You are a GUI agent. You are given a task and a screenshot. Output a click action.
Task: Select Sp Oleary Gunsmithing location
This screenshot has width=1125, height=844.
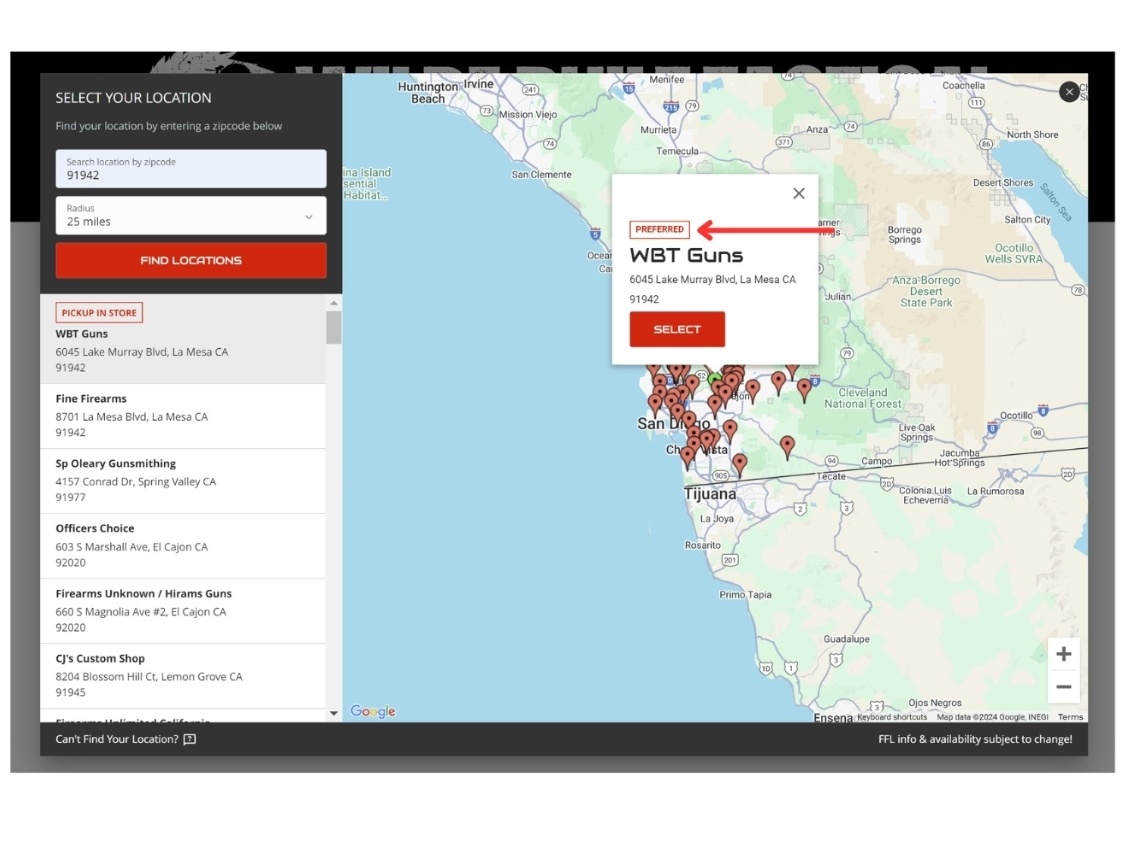click(183, 481)
